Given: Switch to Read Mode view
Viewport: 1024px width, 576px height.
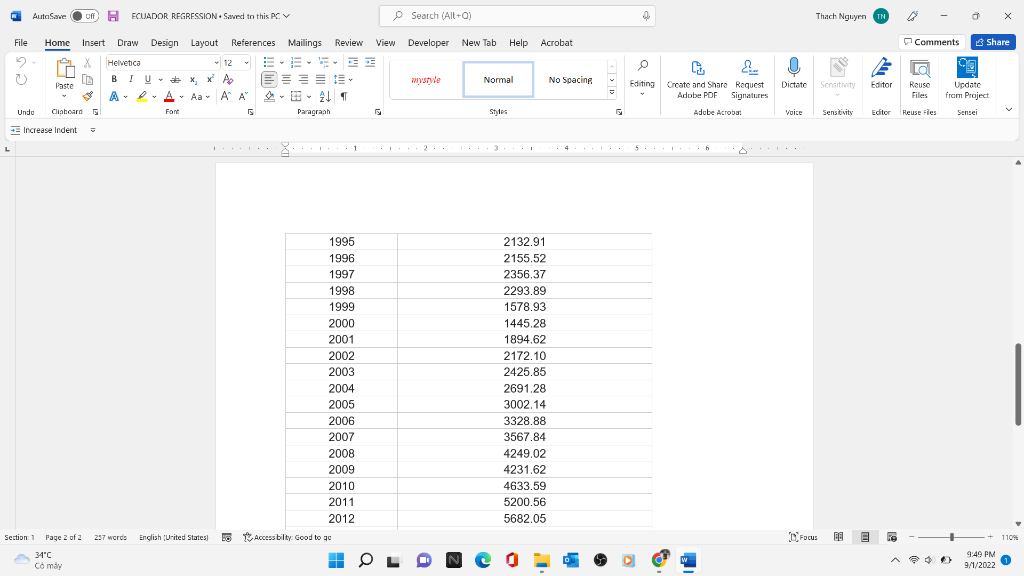Looking at the screenshot, I should (839, 537).
